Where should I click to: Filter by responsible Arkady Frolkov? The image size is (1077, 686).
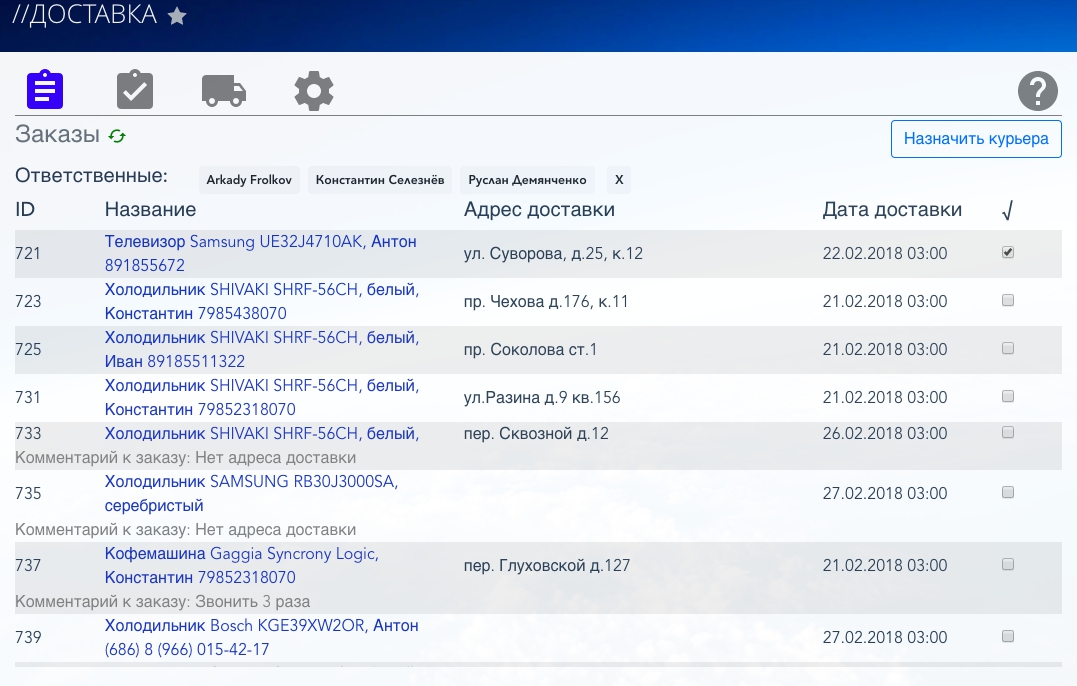[250, 180]
